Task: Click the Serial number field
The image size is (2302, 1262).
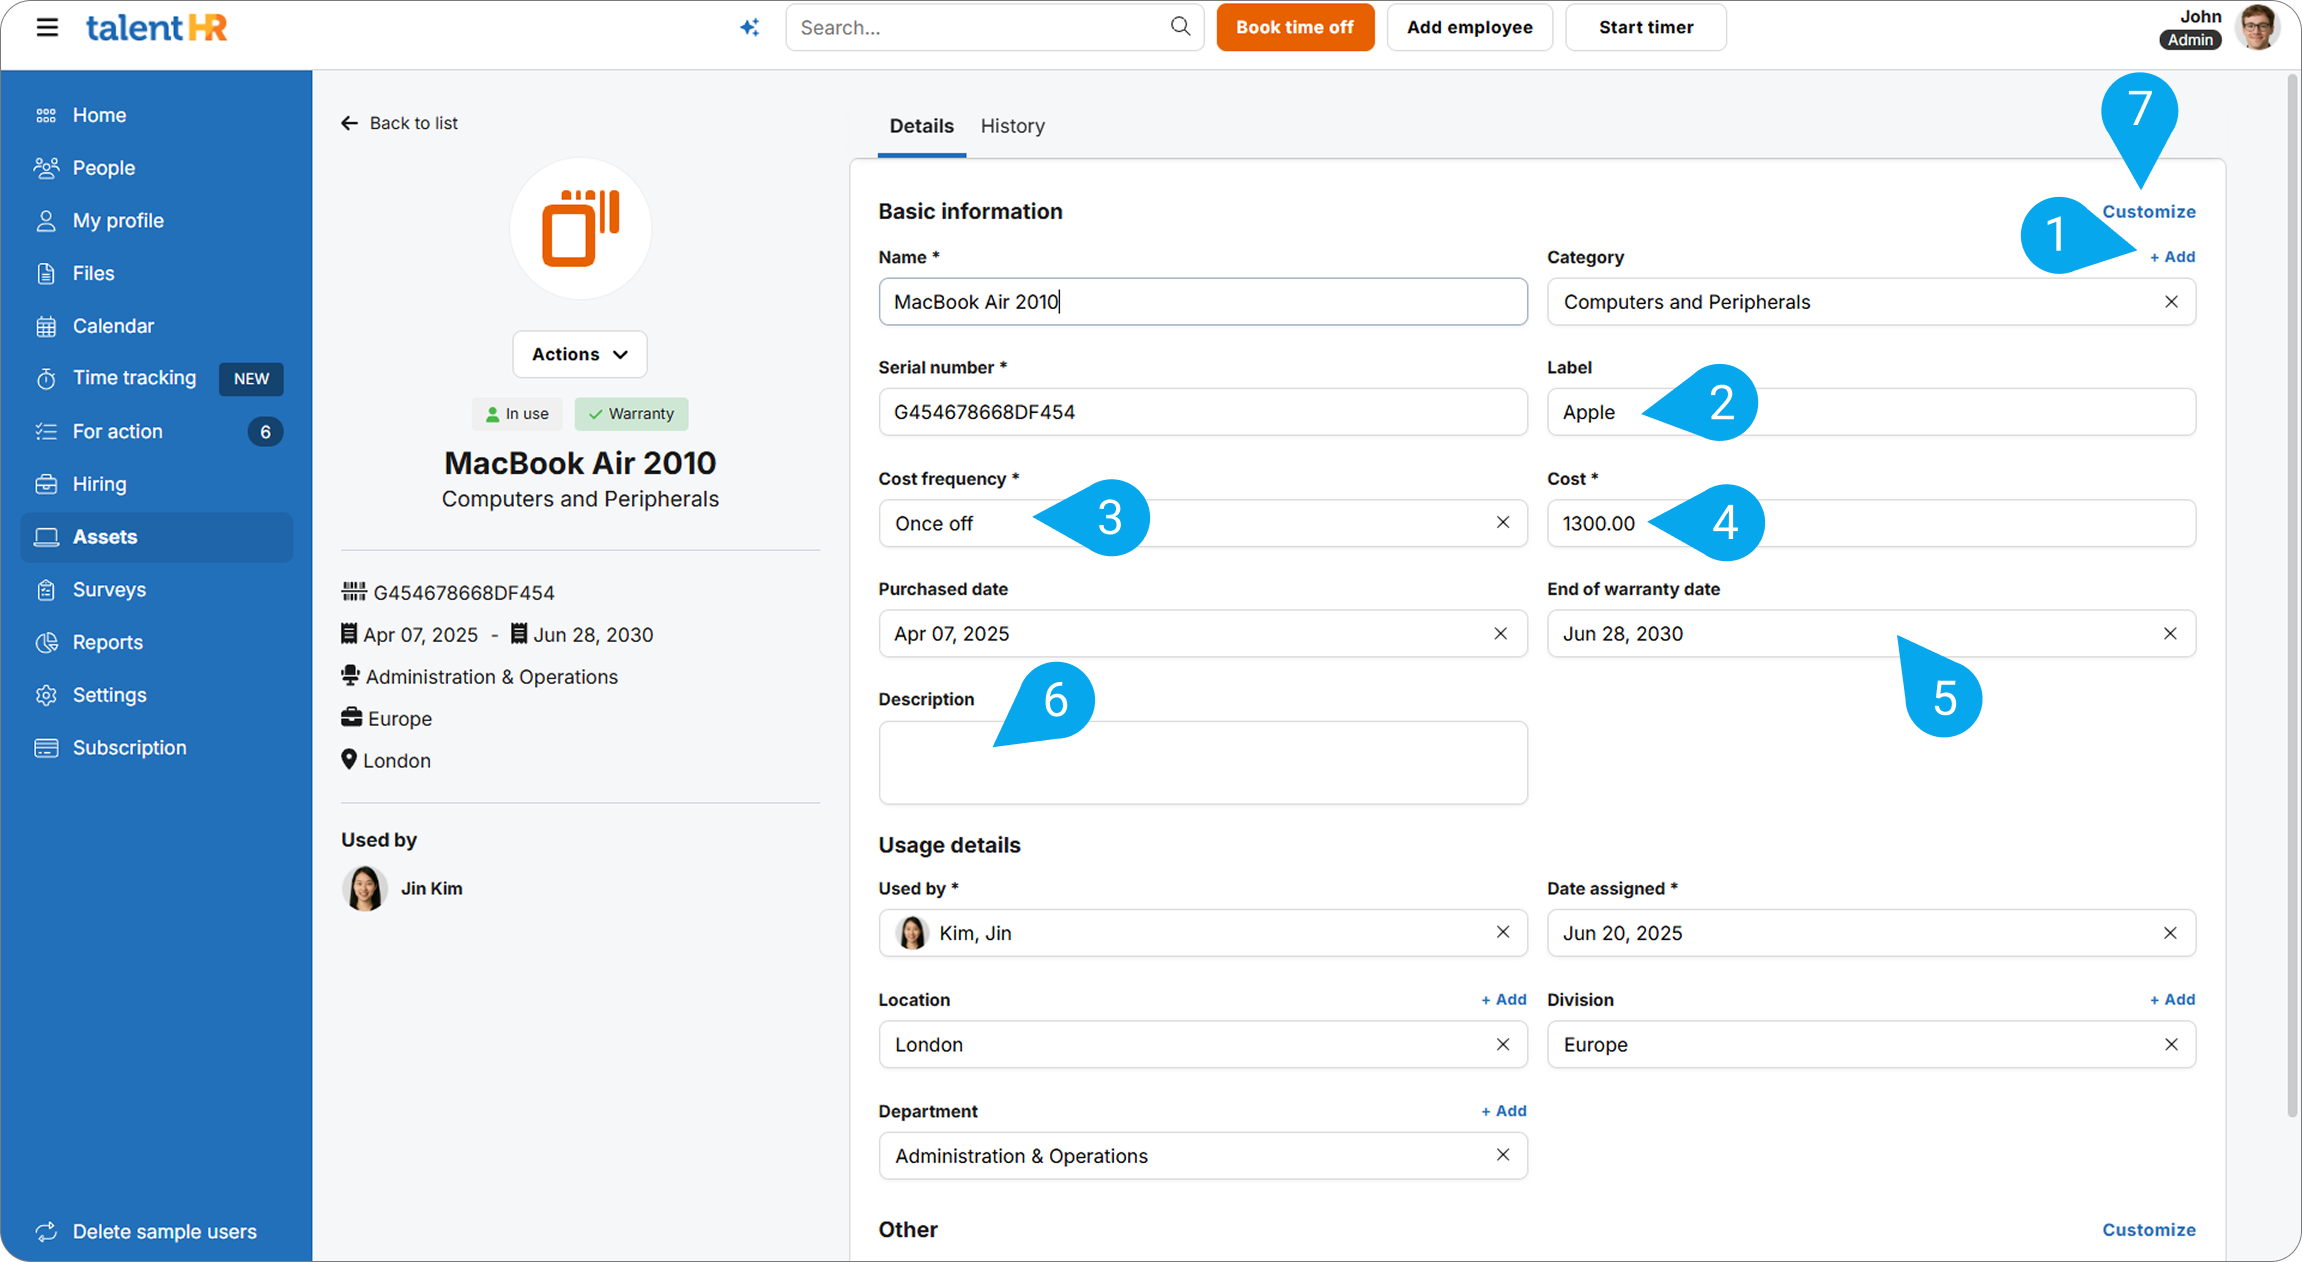Action: [1203, 412]
